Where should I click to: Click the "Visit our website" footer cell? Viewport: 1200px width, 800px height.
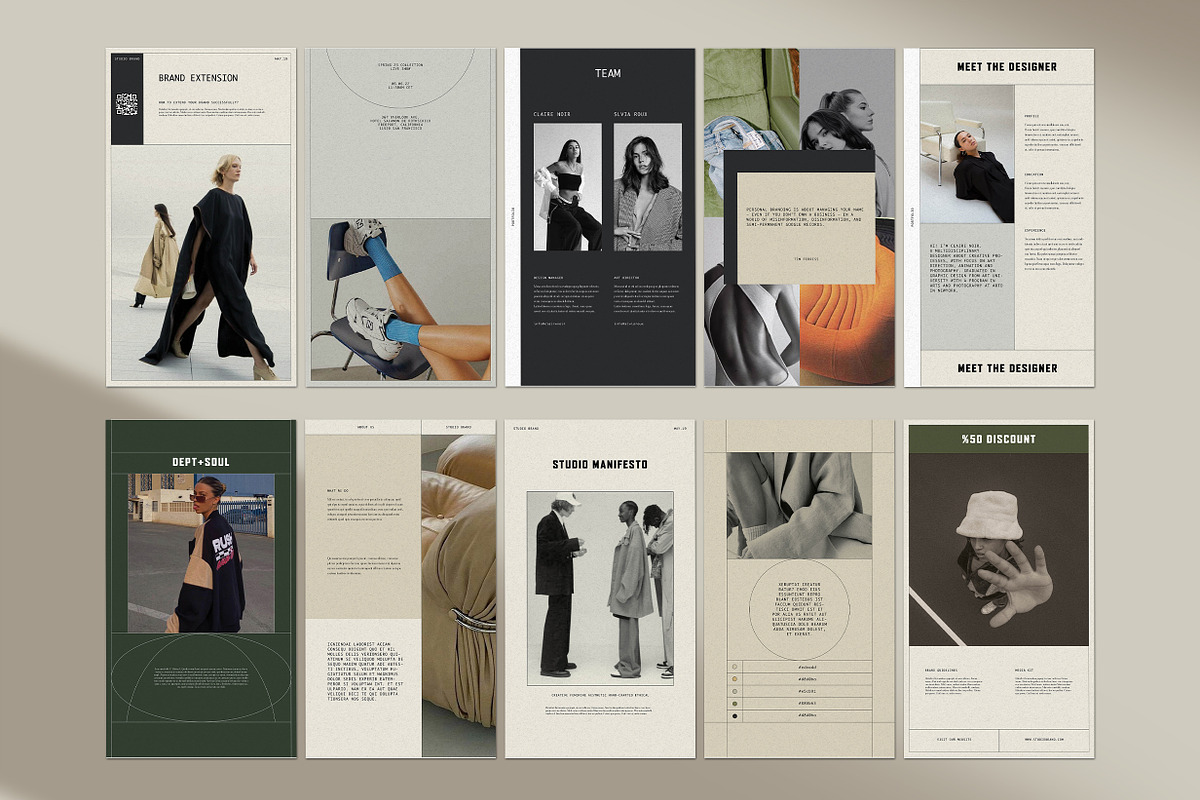click(954, 740)
